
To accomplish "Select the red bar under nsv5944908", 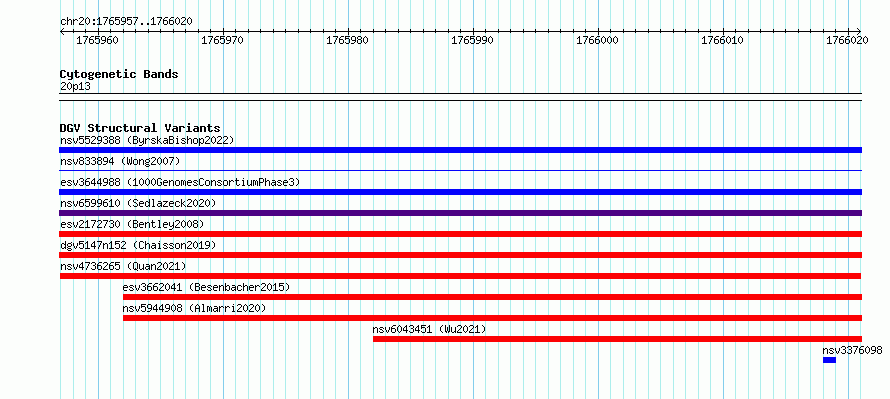I will tap(492, 318).
